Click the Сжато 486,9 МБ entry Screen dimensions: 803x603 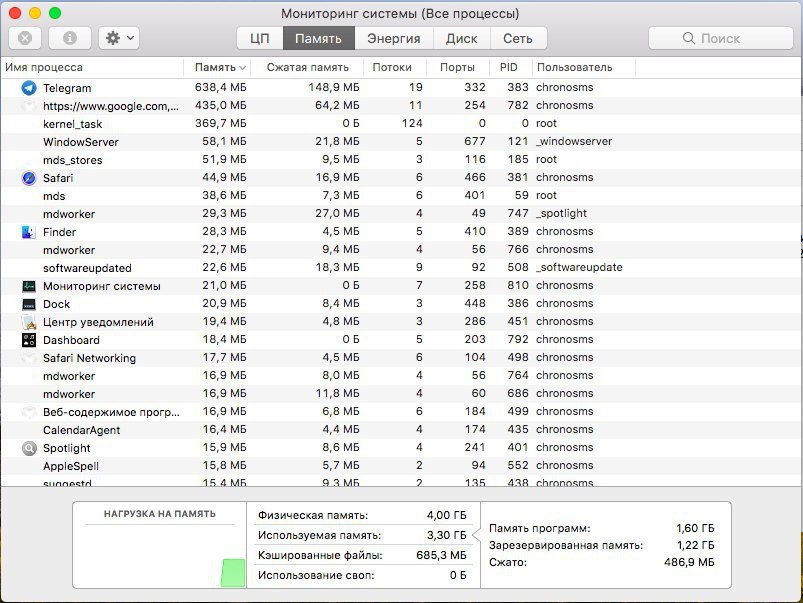[601, 563]
